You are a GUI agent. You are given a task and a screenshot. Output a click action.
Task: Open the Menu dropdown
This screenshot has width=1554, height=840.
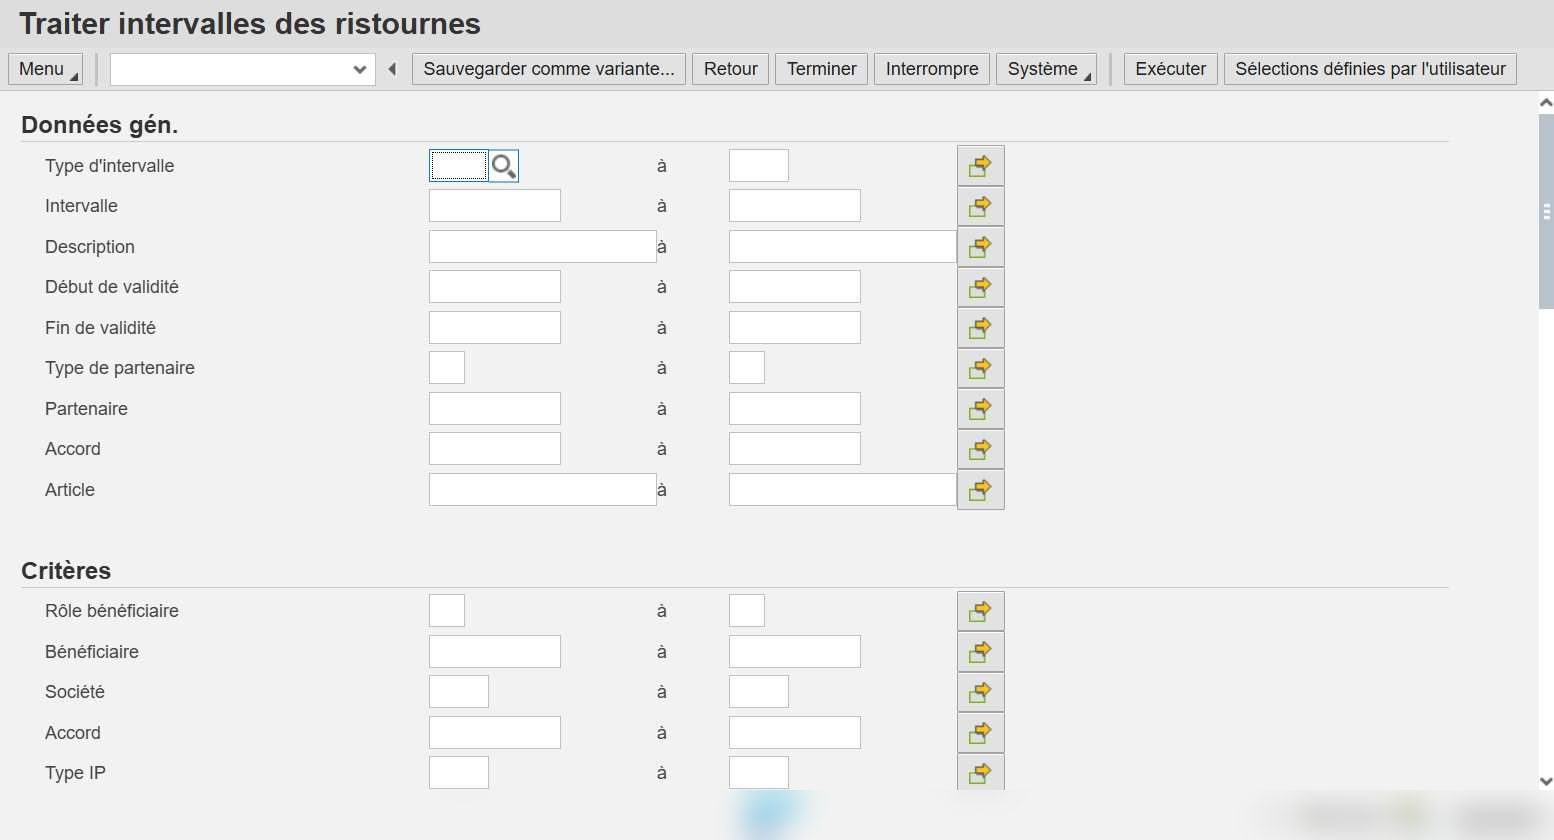pyautogui.click(x=45, y=69)
